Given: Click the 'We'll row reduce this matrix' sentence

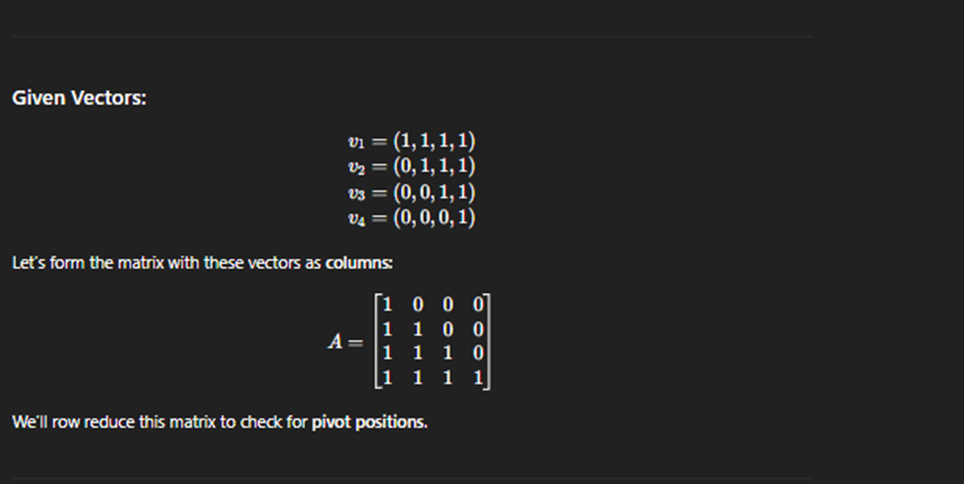Looking at the screenshot, I should tap(219, 422).
